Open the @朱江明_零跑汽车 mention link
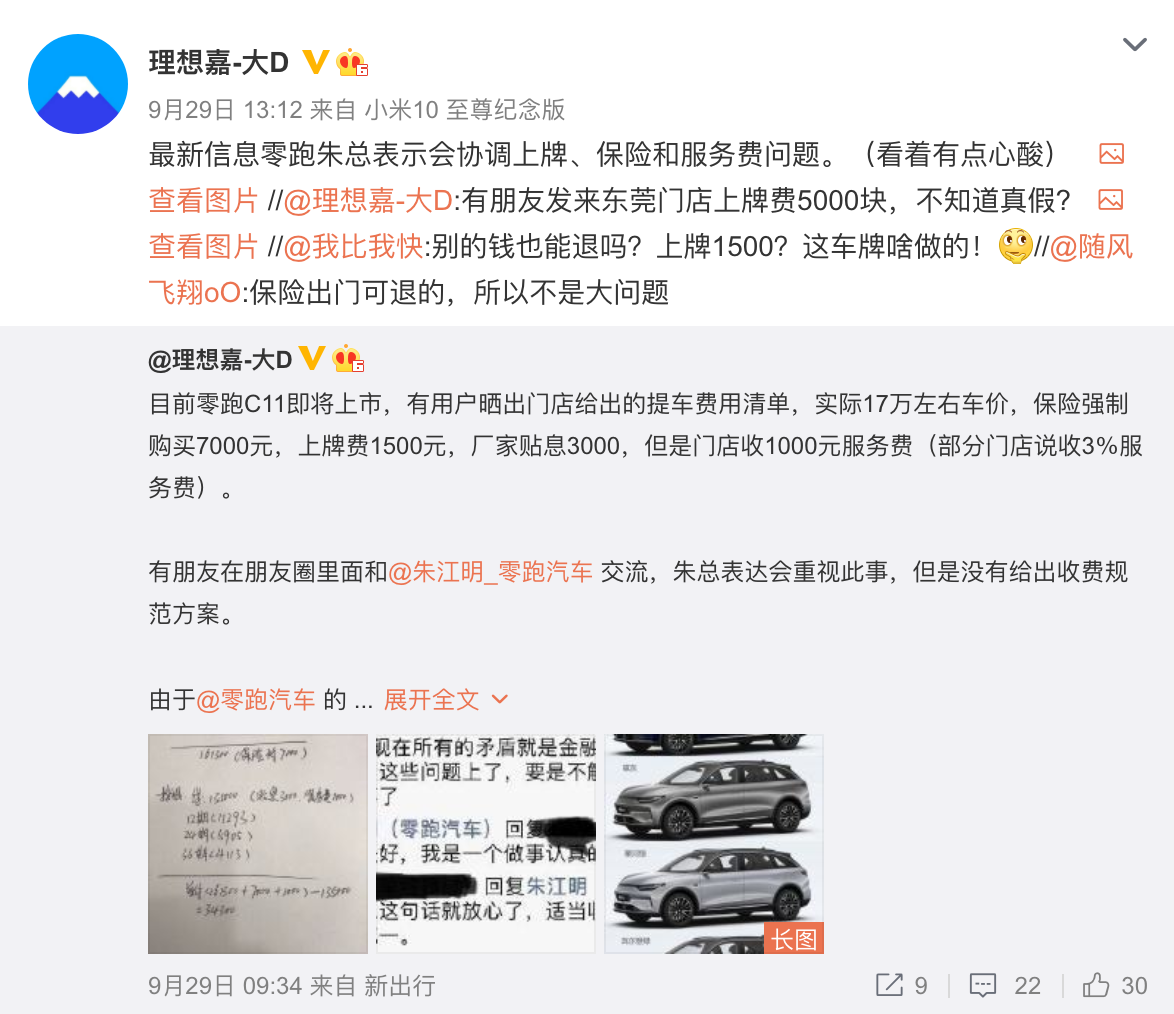Image resolution: width=1174 pixels, height=1014 pixels. pyautogui.click(x=490, y=572)
